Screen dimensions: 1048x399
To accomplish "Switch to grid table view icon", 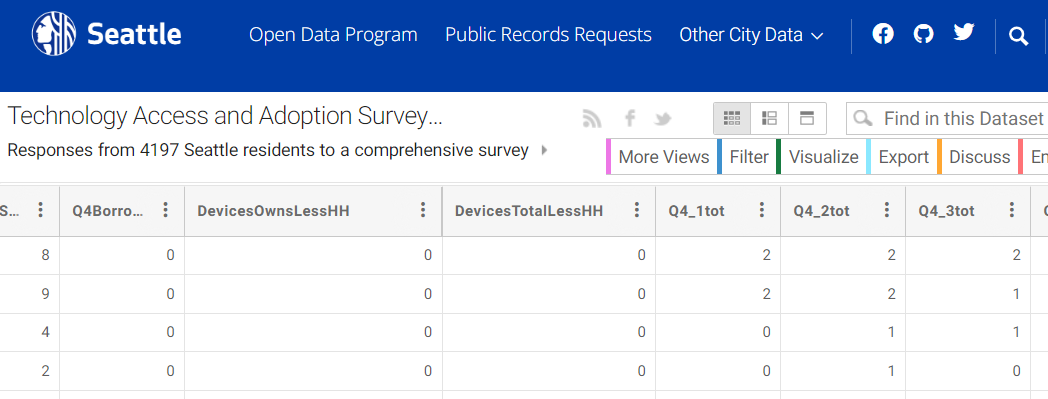I will coord(732,119).
